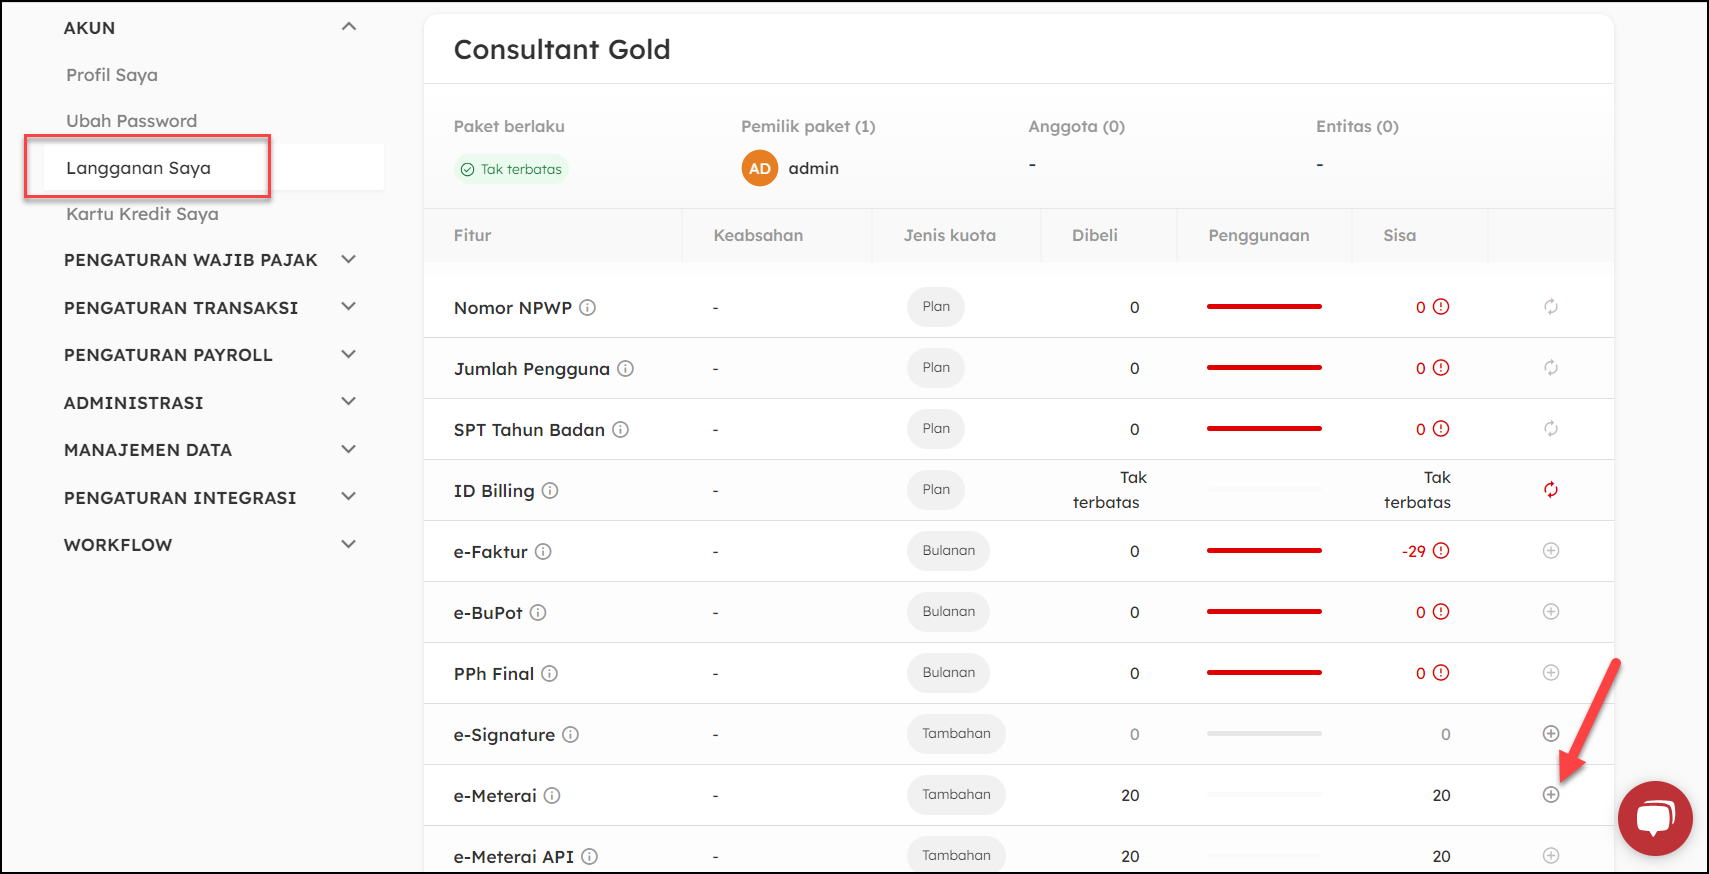Expand the WORKFLOW menu section
The image size is (1709, 874).
(348, 545)
